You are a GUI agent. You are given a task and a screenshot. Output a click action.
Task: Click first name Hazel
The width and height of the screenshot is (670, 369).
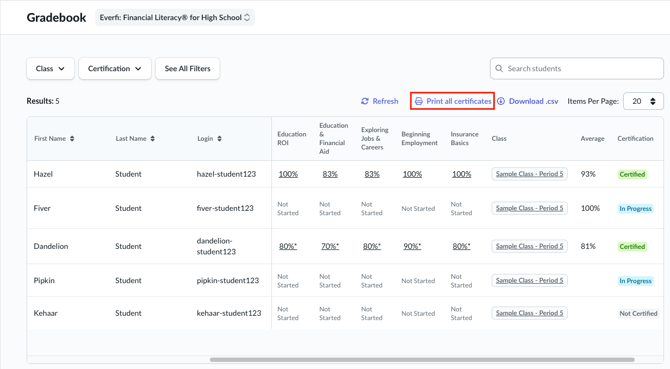(43, 174)
